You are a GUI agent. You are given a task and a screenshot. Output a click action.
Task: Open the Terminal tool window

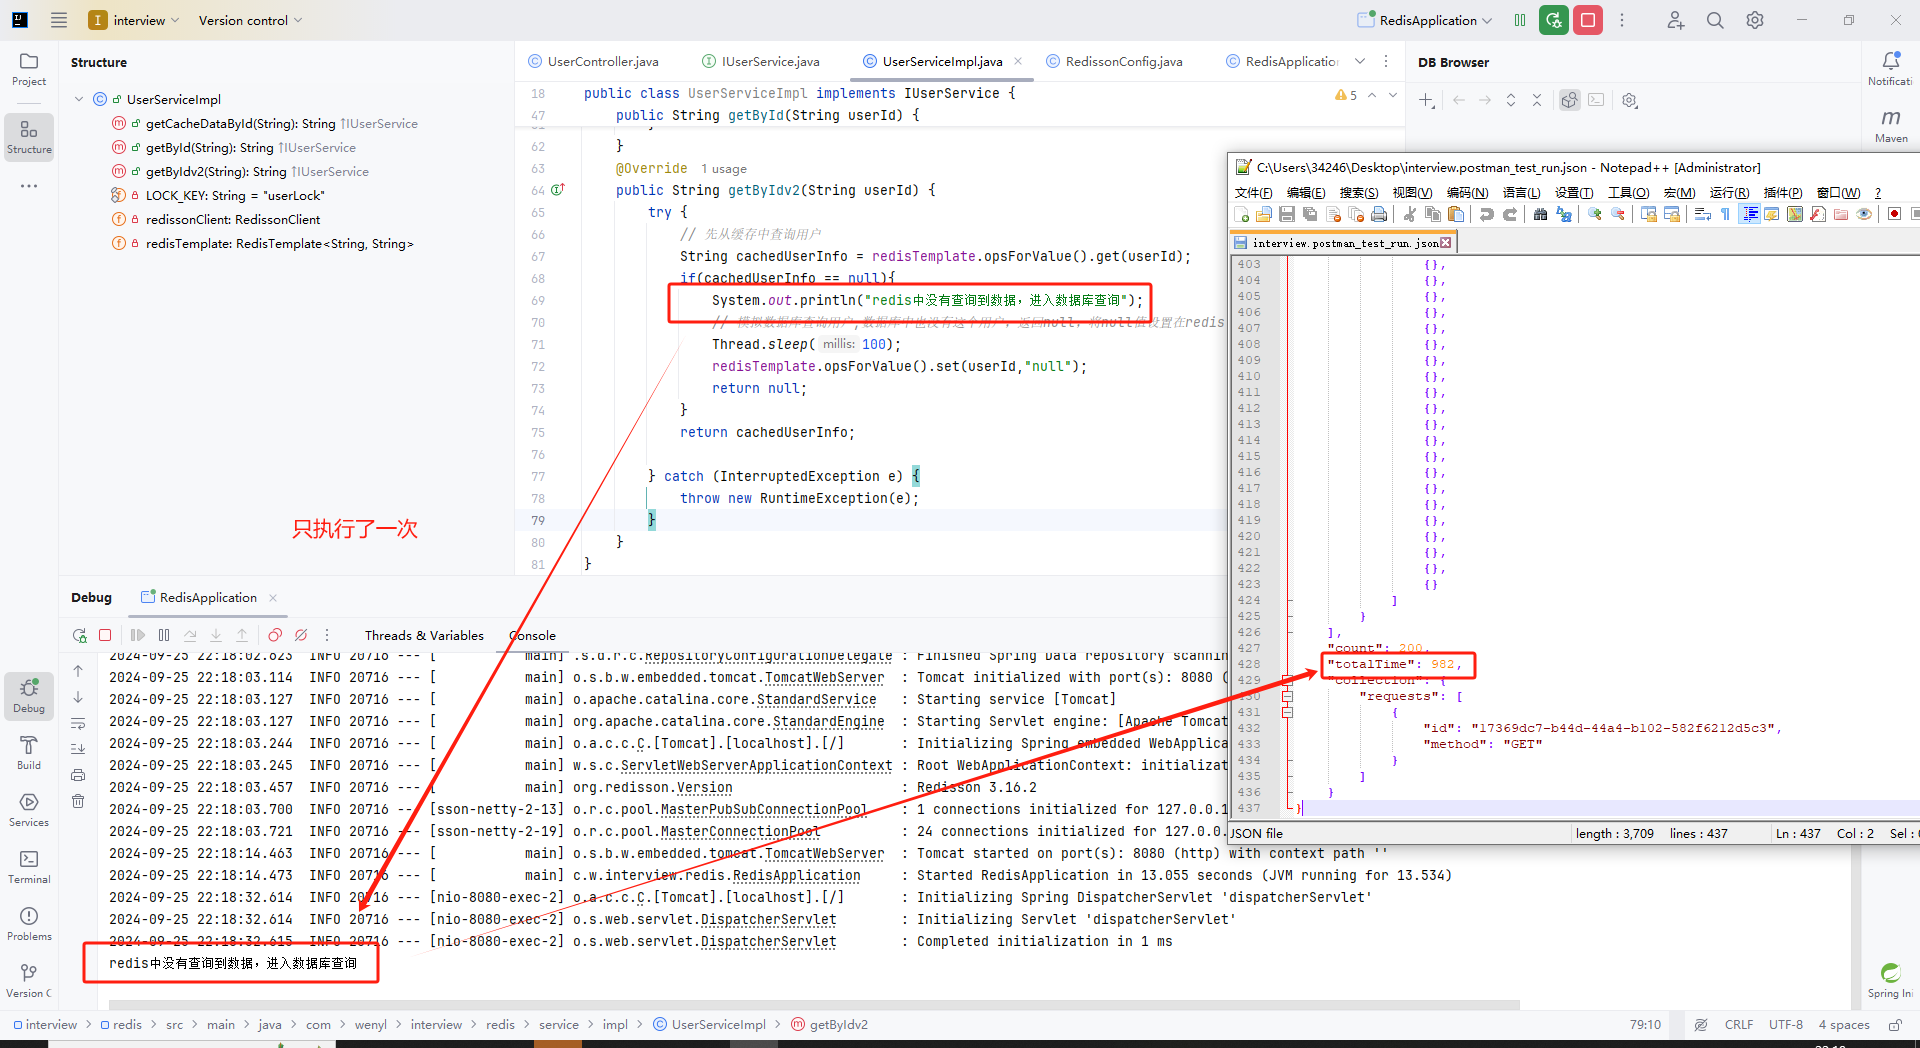(29, 867)
